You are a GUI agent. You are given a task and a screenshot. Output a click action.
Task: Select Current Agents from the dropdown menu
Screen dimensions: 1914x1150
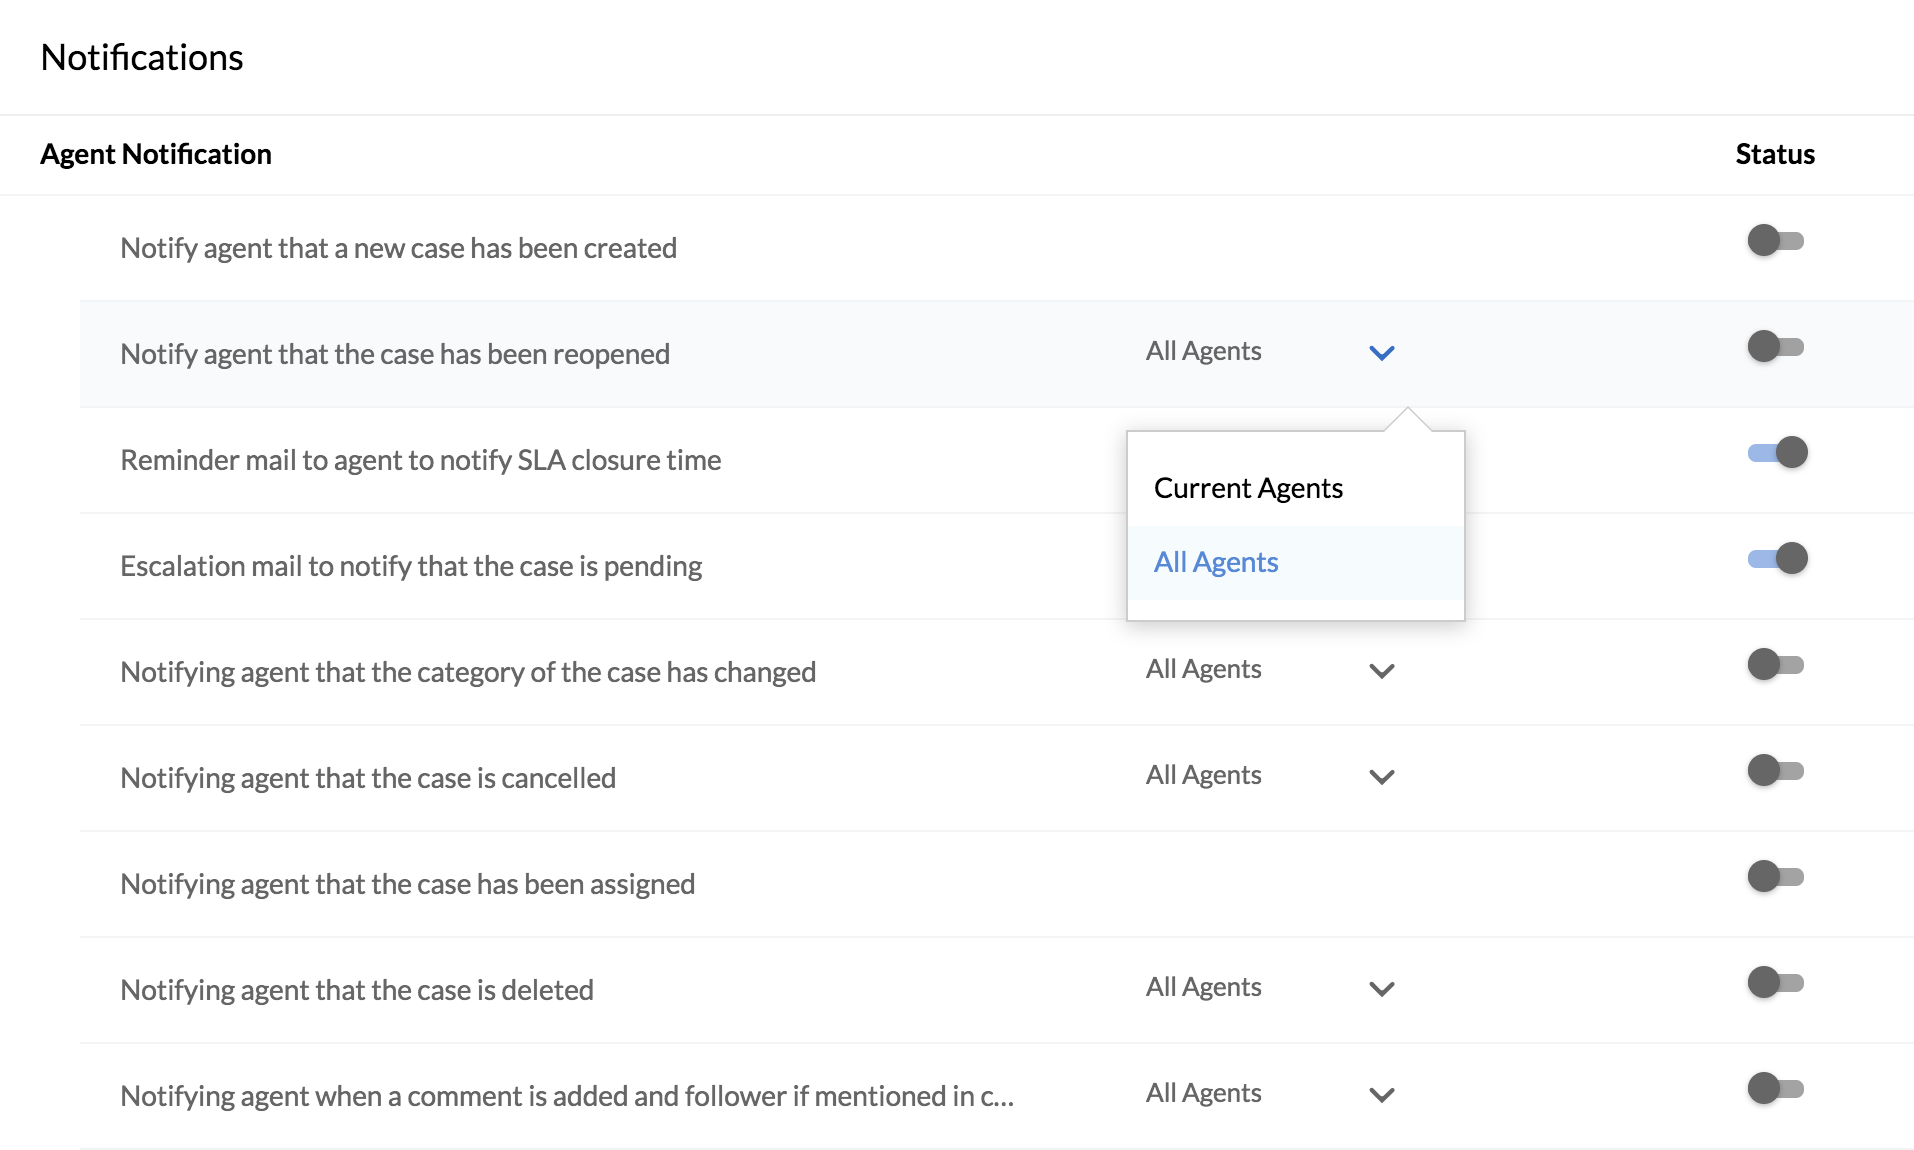click(x=1296, y=489)
